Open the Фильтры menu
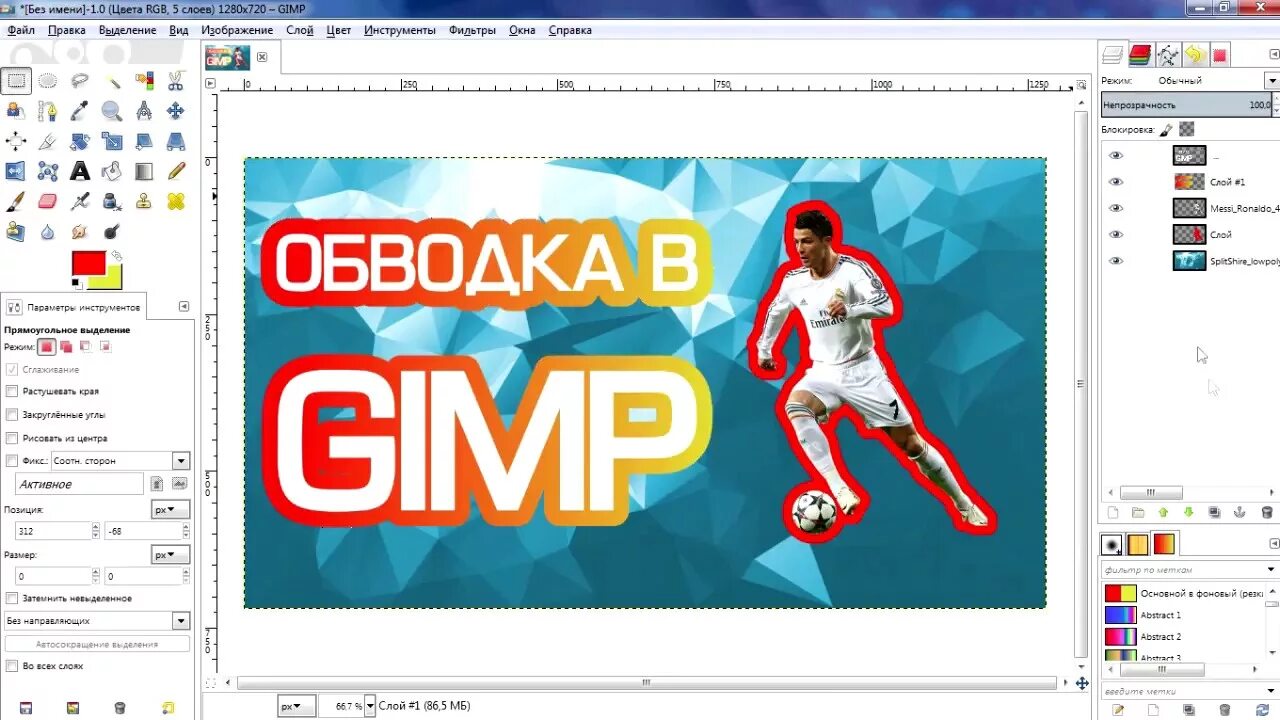1280x720 pixels. pyautogui.click(x=473, y=30)
